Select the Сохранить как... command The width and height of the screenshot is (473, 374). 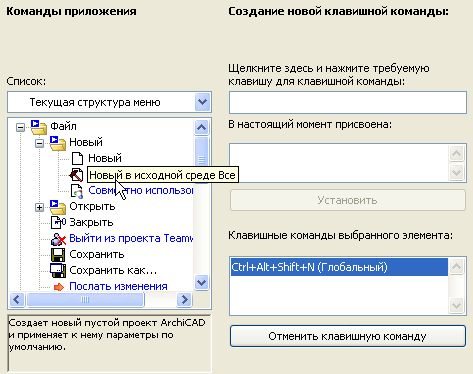(113, 270)
